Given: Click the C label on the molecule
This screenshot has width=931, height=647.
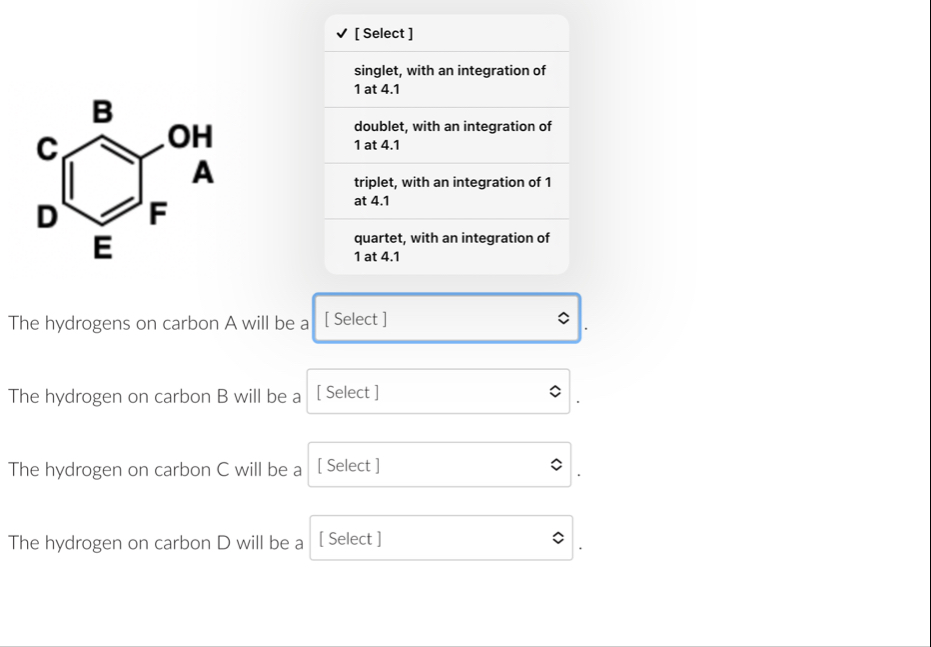Looking at the screenshot, I should tap(44, 149).
